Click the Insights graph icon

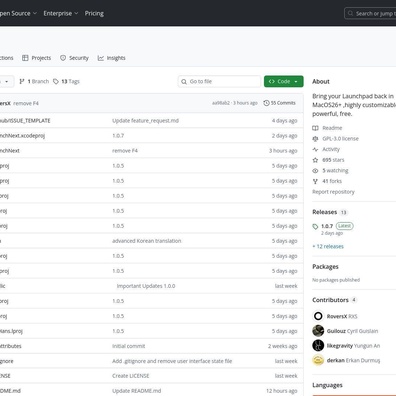coord(101,58)
